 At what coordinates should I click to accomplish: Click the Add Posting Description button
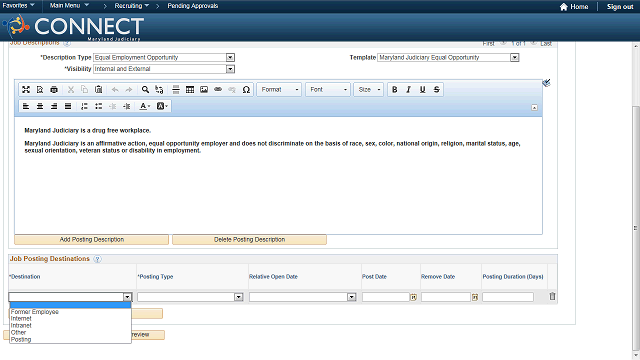pyautogui.click(x=91, y=240)
